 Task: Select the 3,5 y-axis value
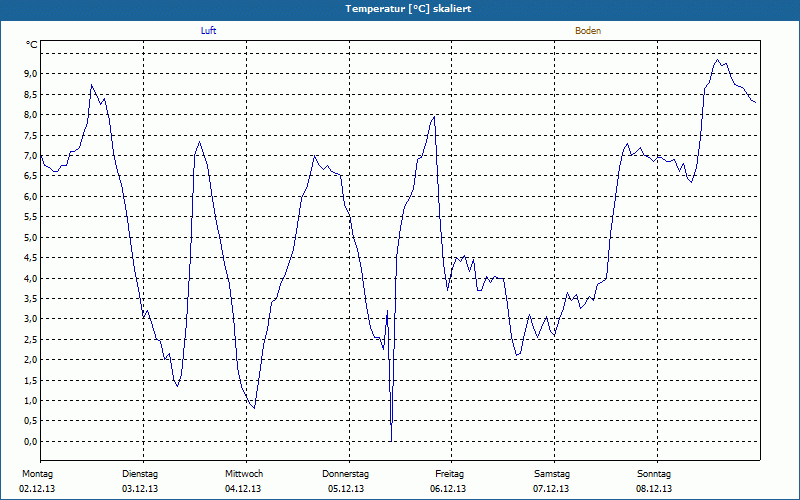pos(31,298)
